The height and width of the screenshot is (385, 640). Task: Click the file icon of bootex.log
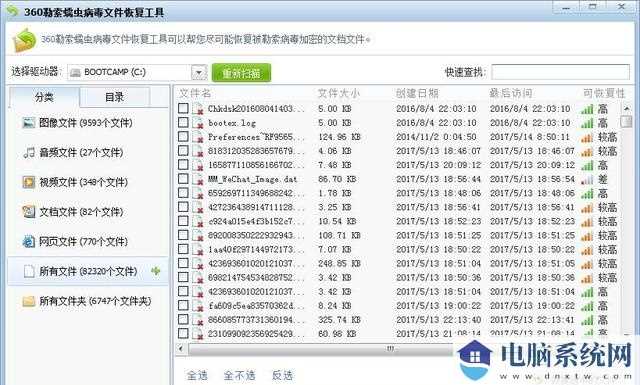click(198, 123)
